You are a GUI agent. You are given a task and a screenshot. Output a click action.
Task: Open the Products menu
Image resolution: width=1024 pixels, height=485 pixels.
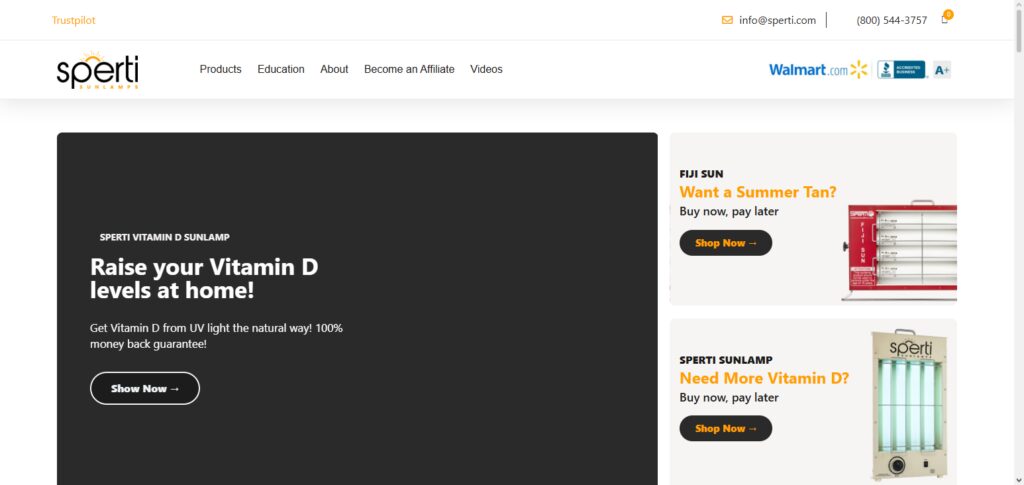point(221,69)
